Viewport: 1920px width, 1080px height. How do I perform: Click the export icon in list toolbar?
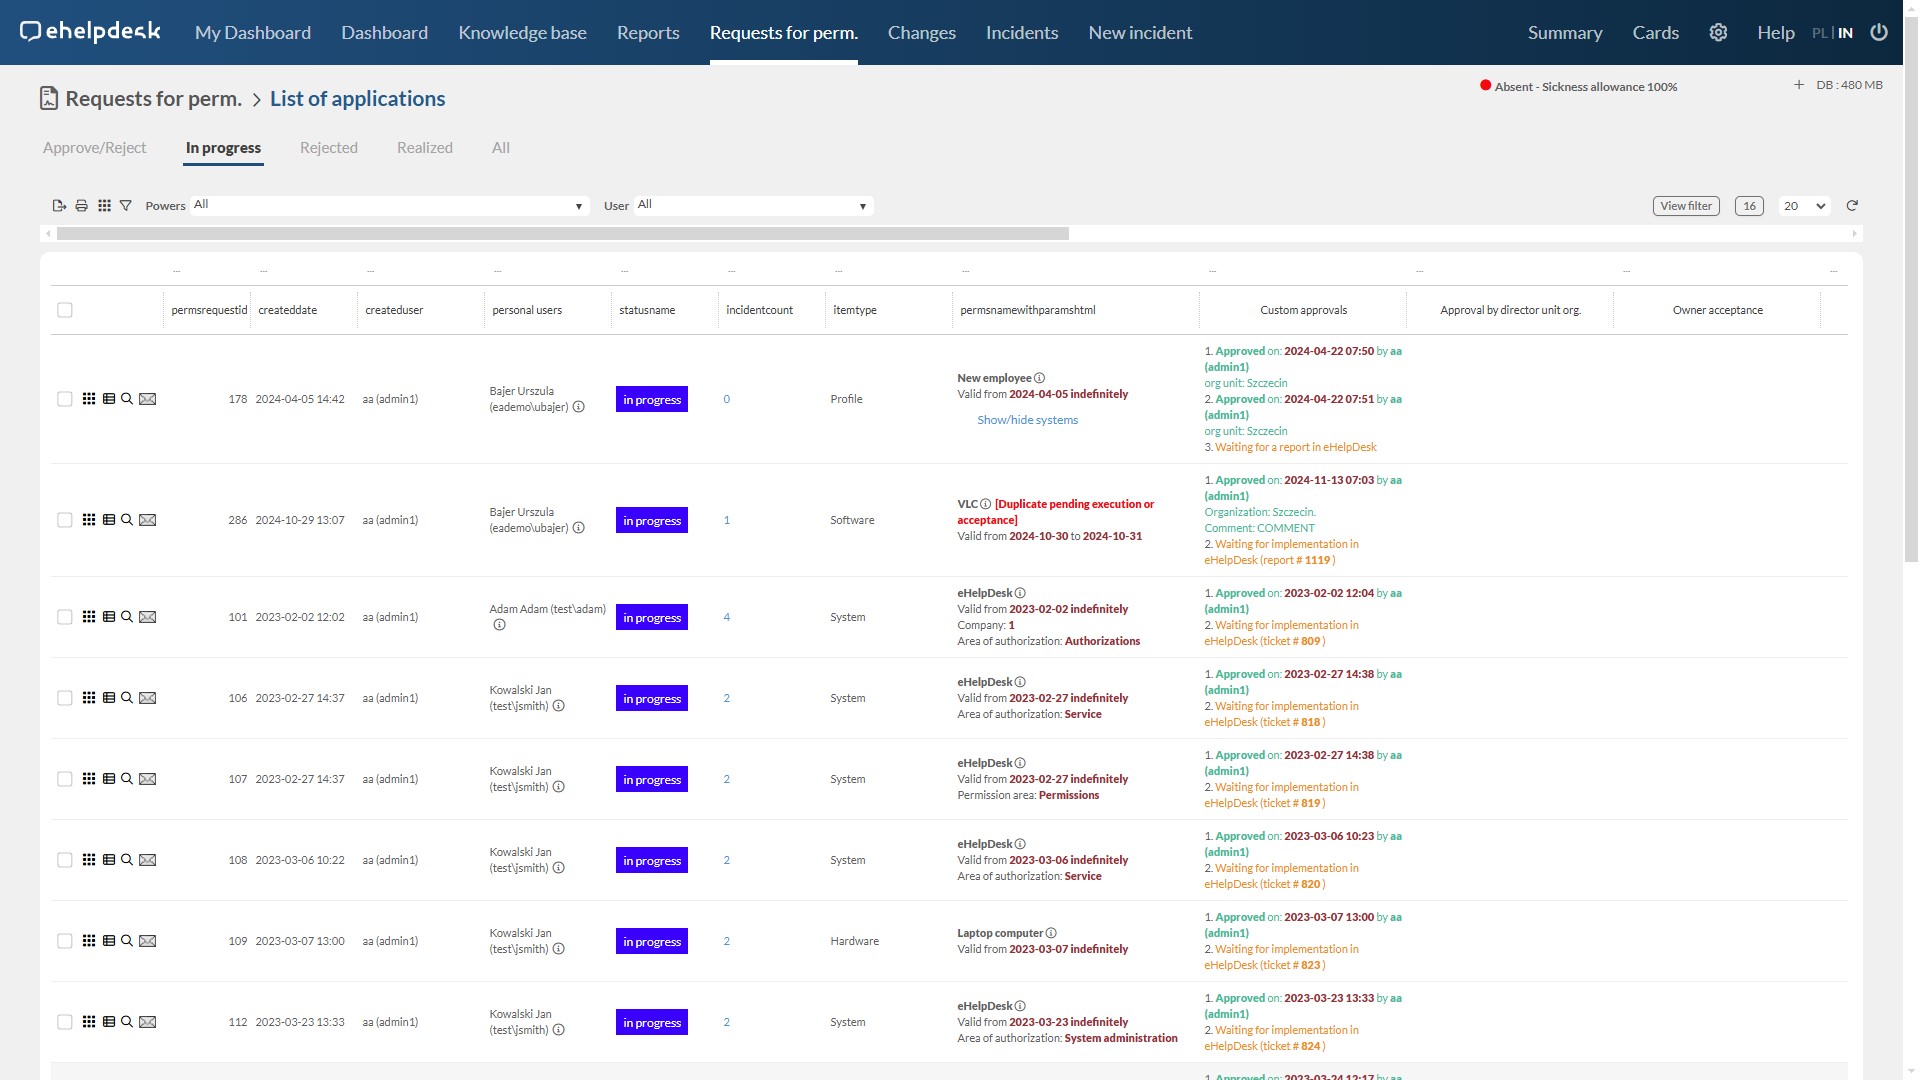pyautogui.click(x=59, y=206)
